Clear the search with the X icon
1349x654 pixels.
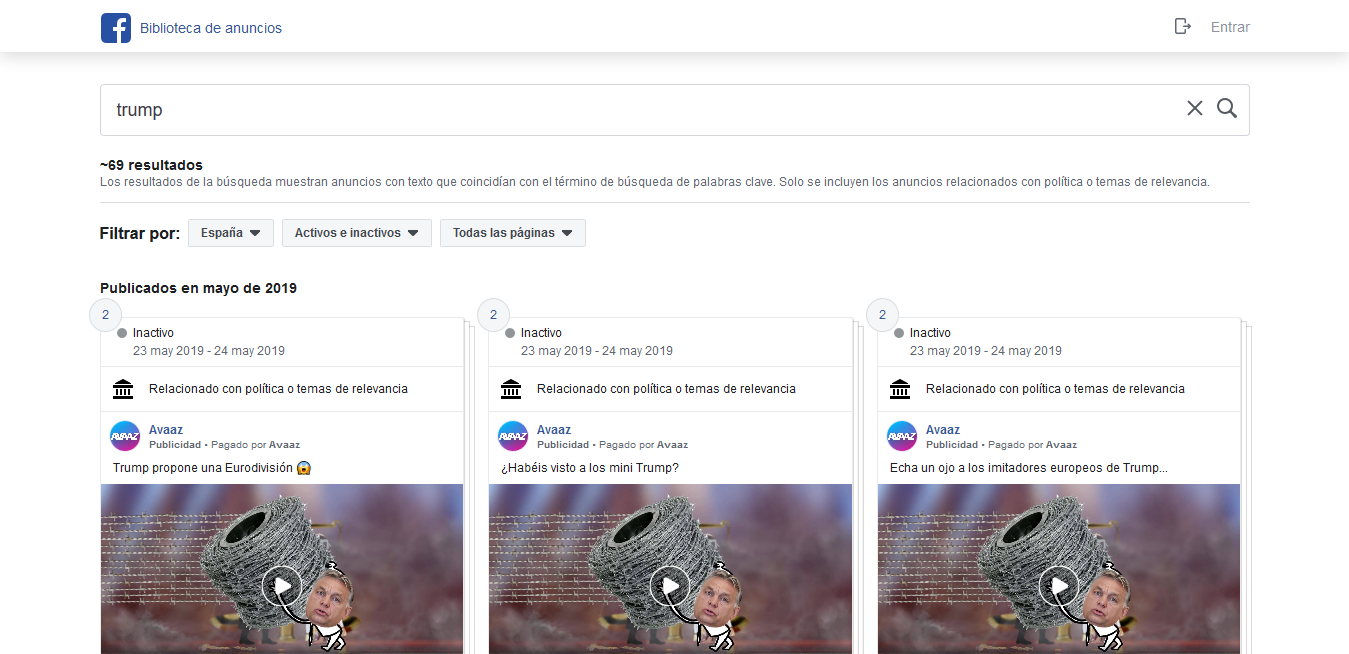coord(1195,108)
